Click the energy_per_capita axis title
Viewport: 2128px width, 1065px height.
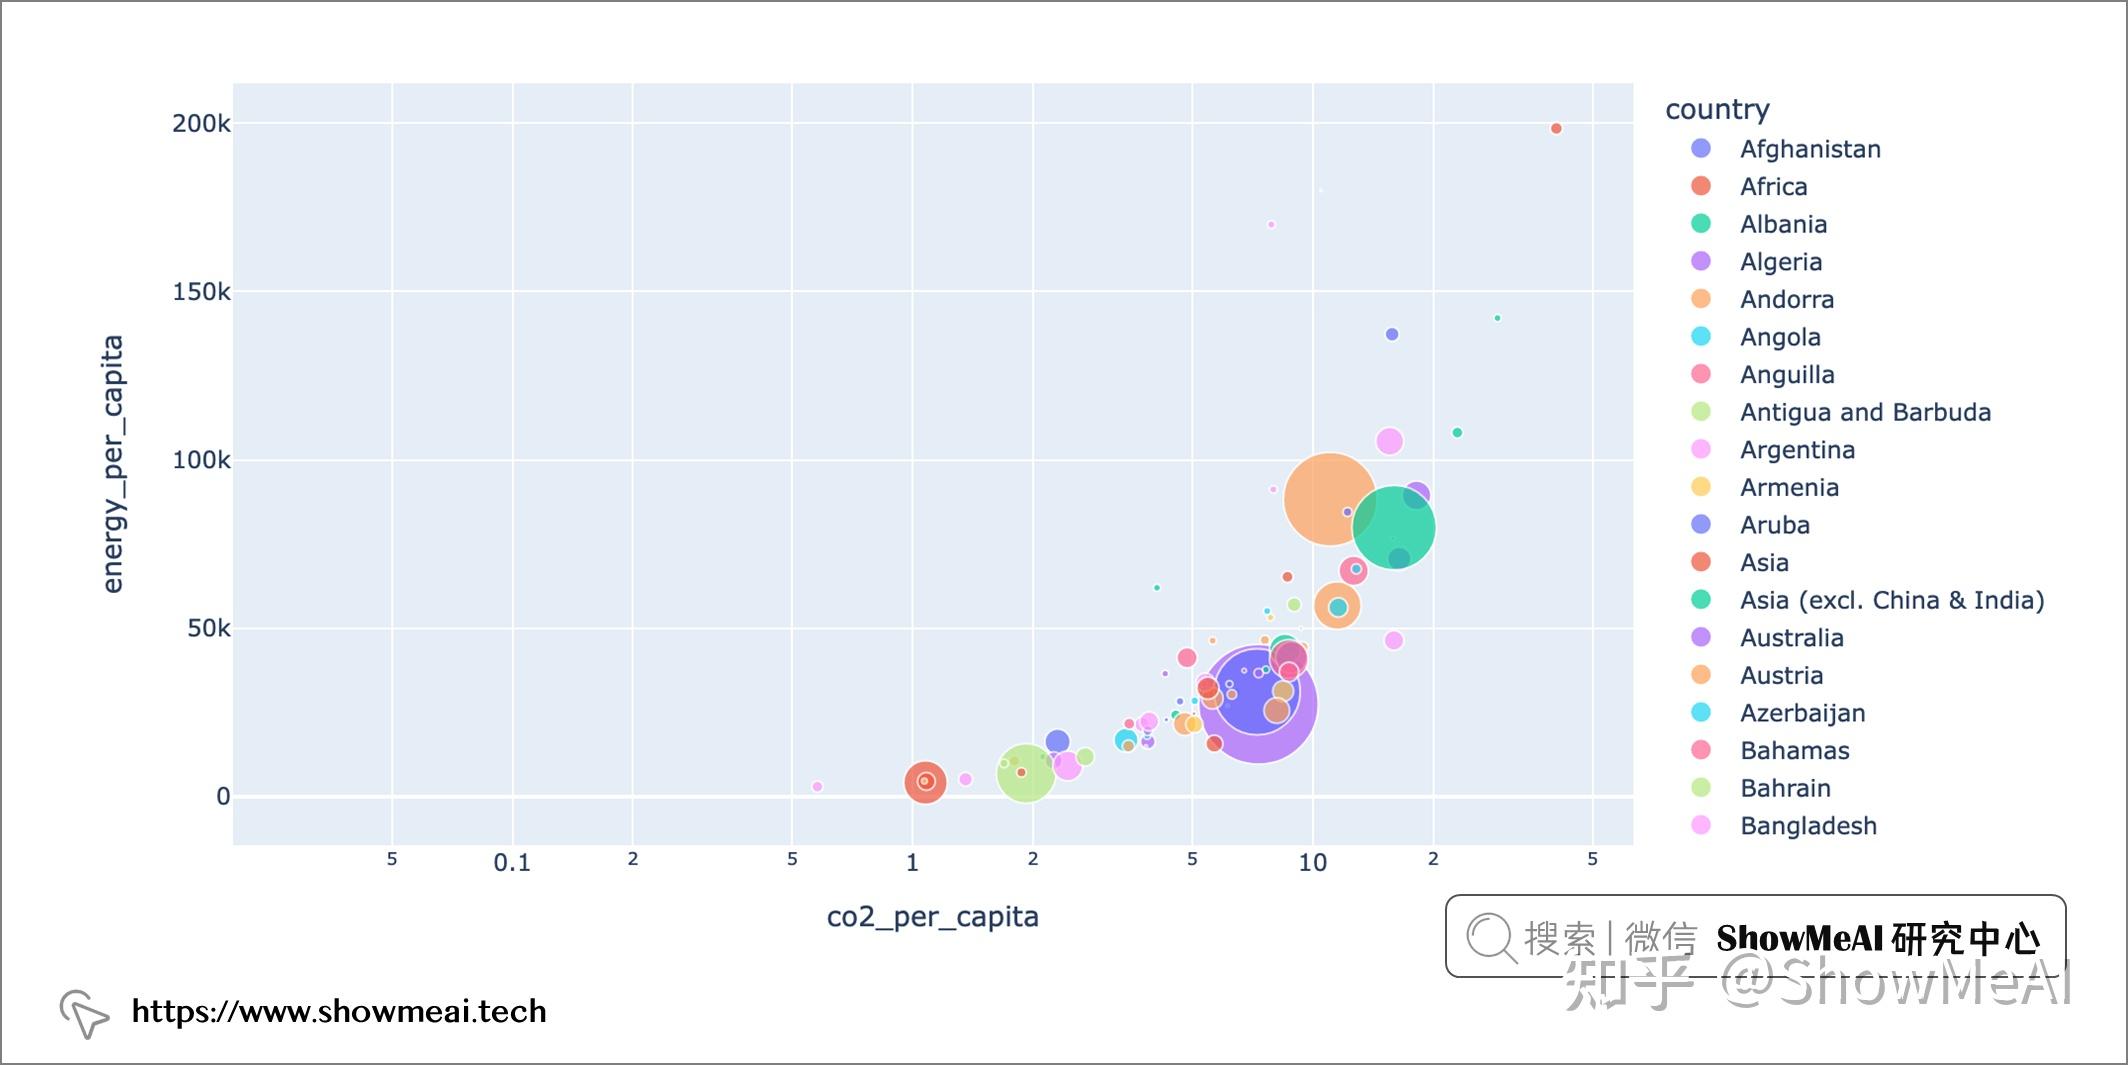(x=113, y=464)
